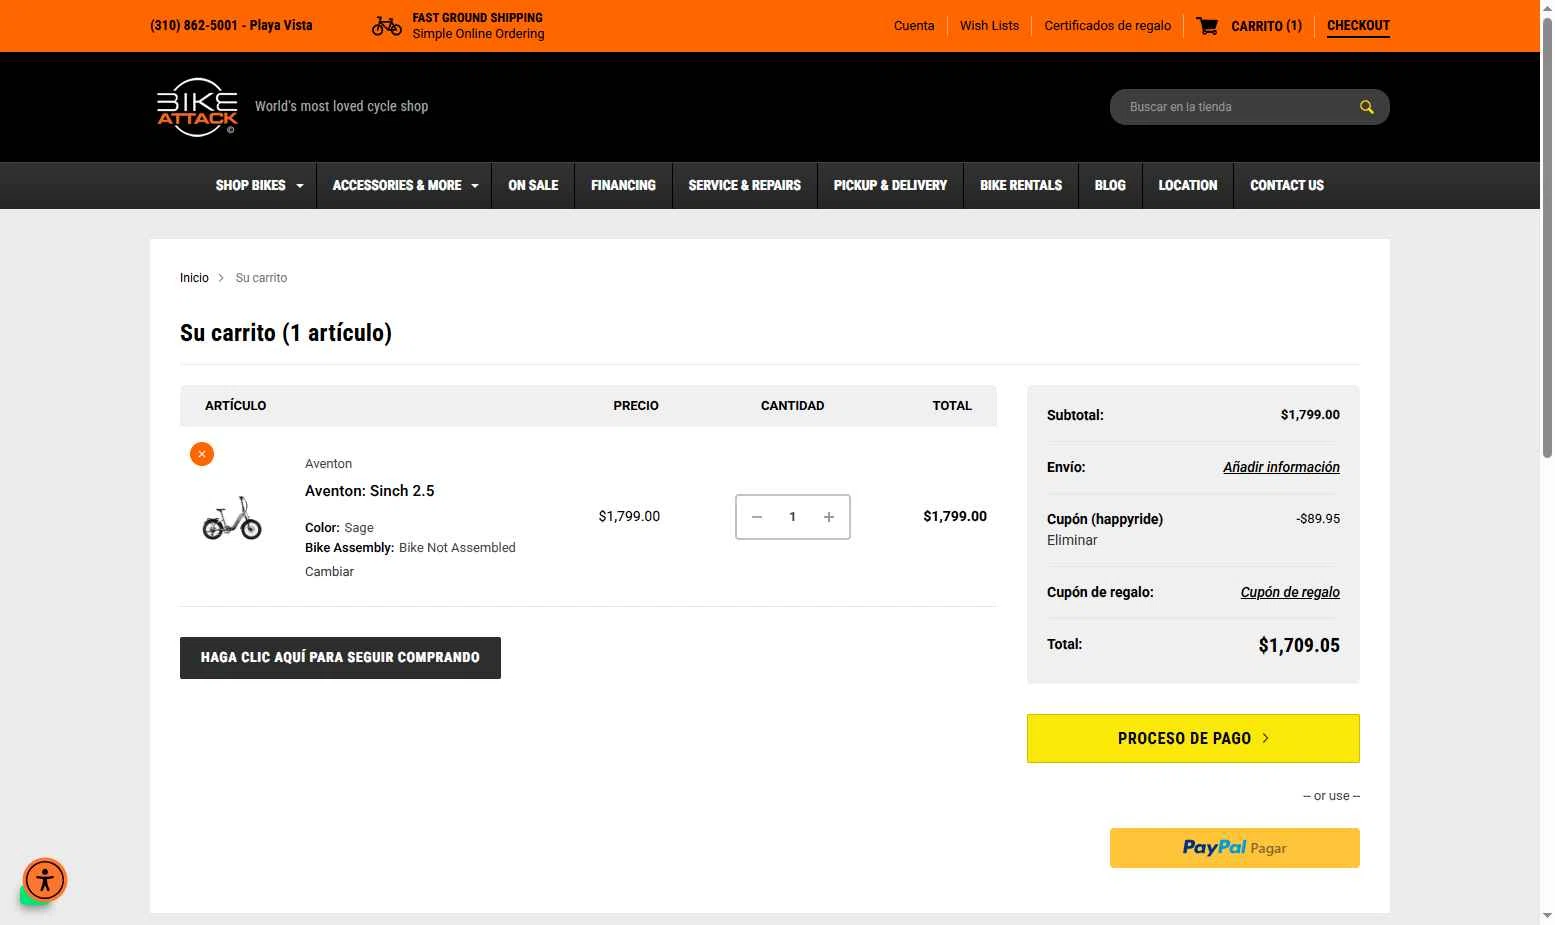Go to Inicio breadcrumb

(x=194, y=278)
